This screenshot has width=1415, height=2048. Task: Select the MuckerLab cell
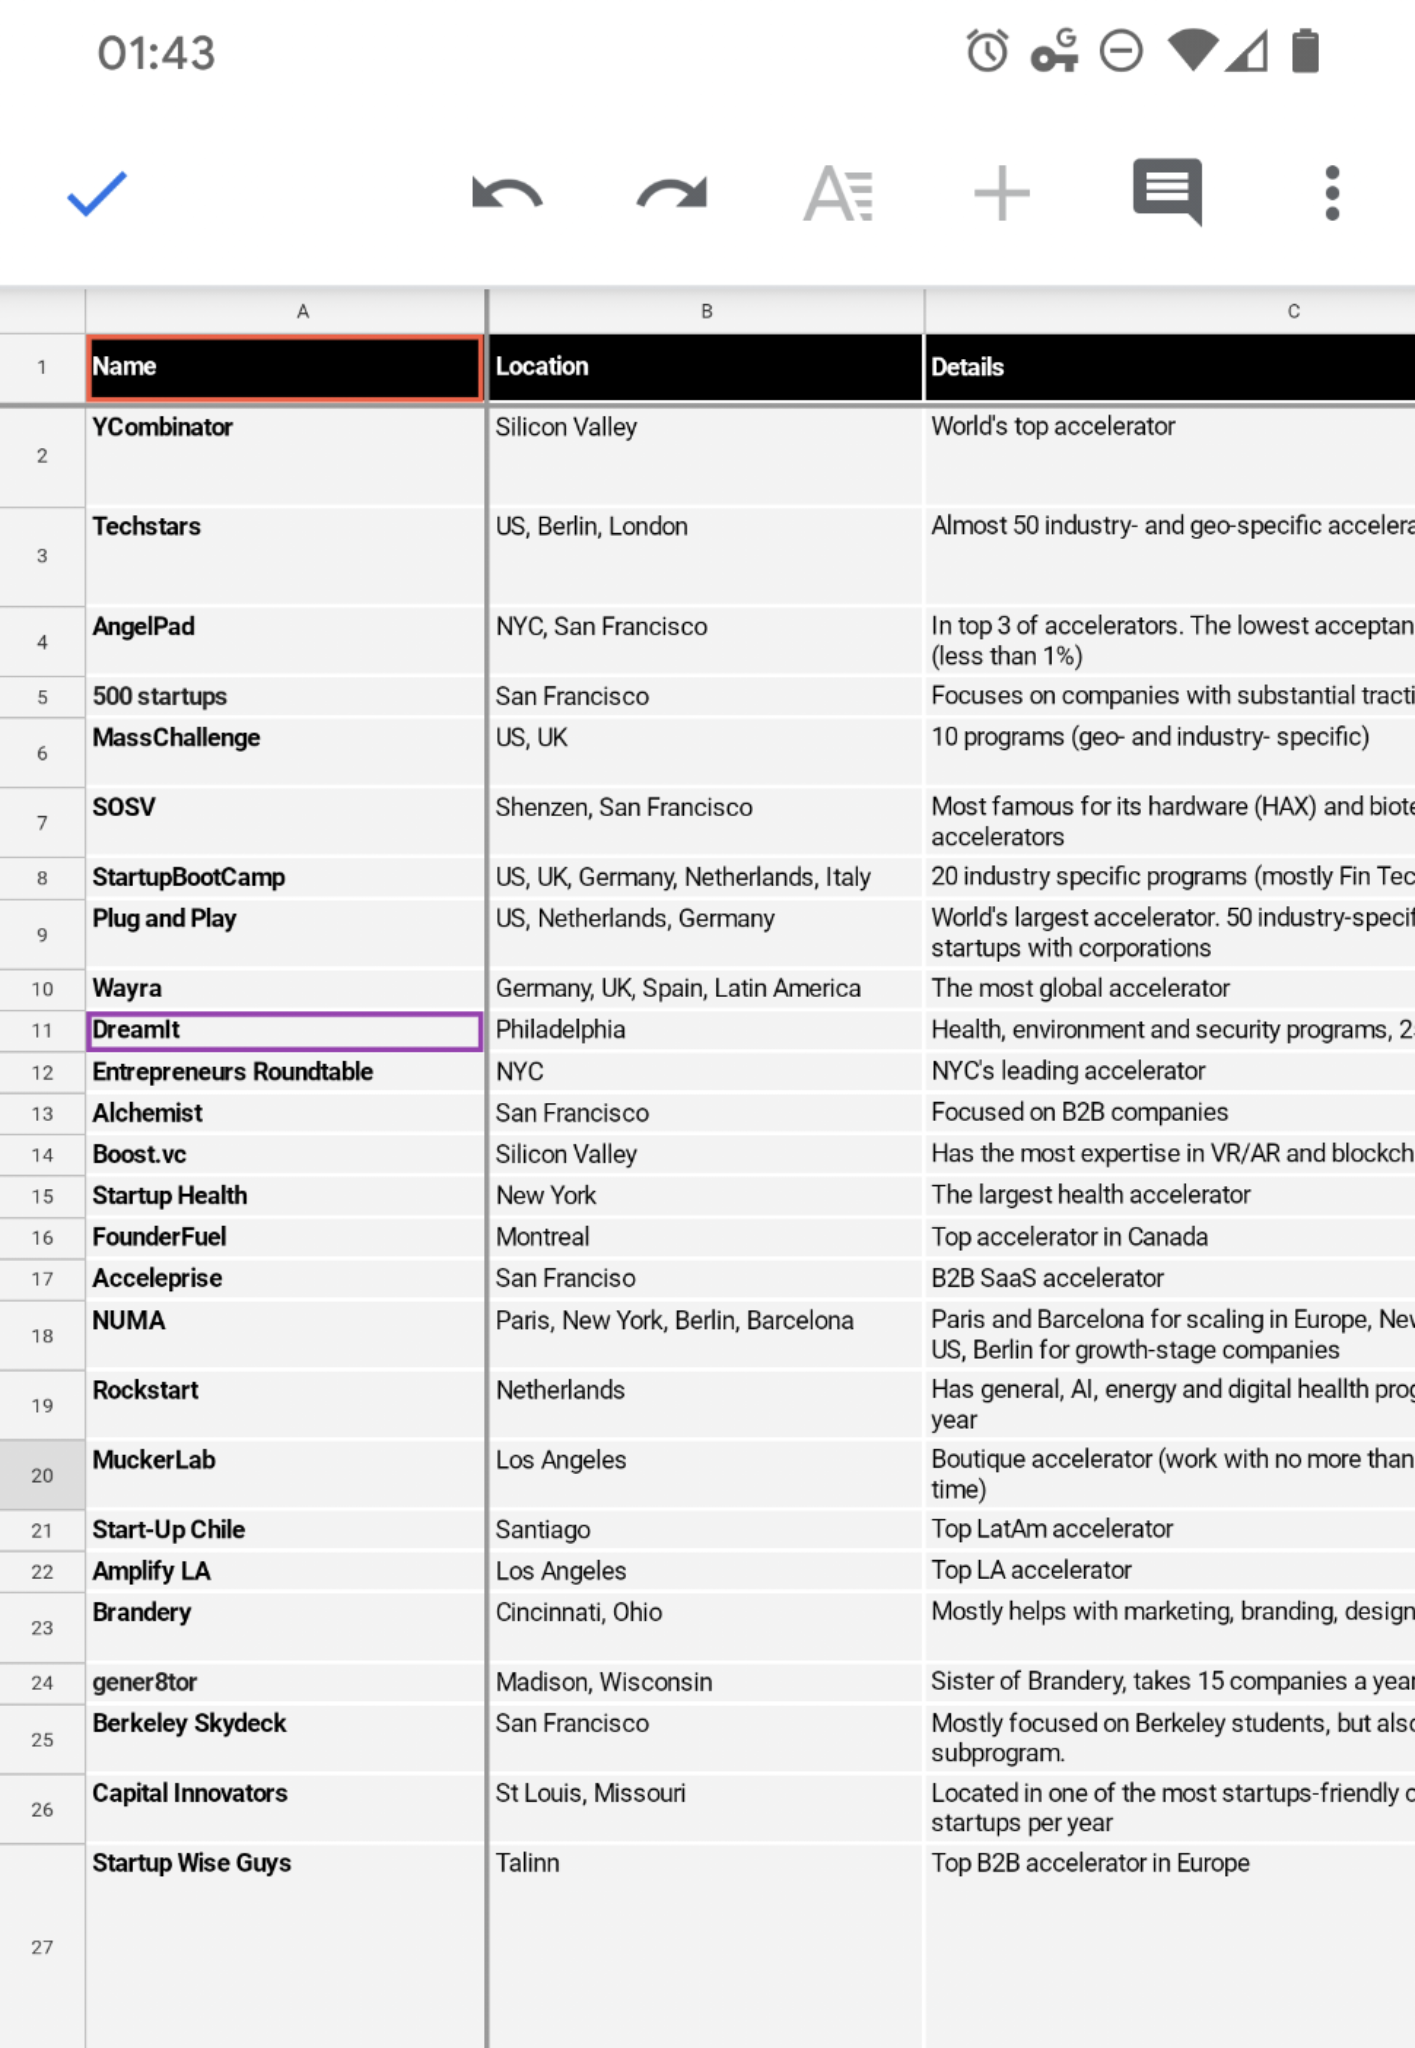coord(286,1475)
